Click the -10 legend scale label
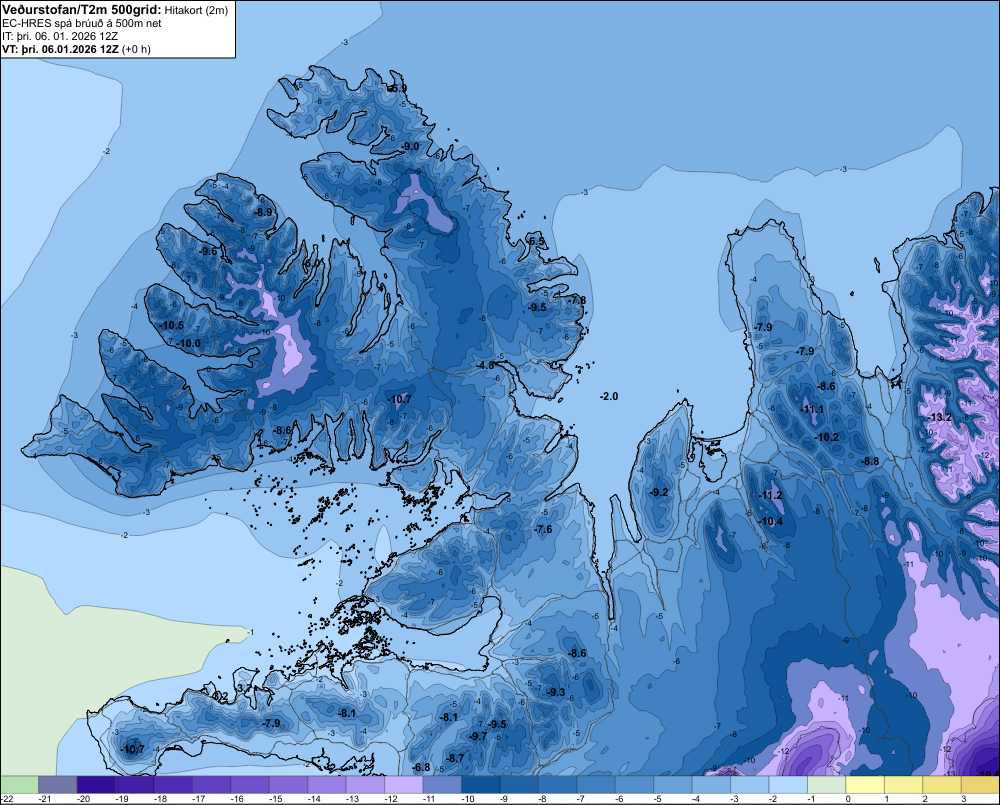Image resolution: width=1000 pixels, height=805 pixels. [468, 799]
